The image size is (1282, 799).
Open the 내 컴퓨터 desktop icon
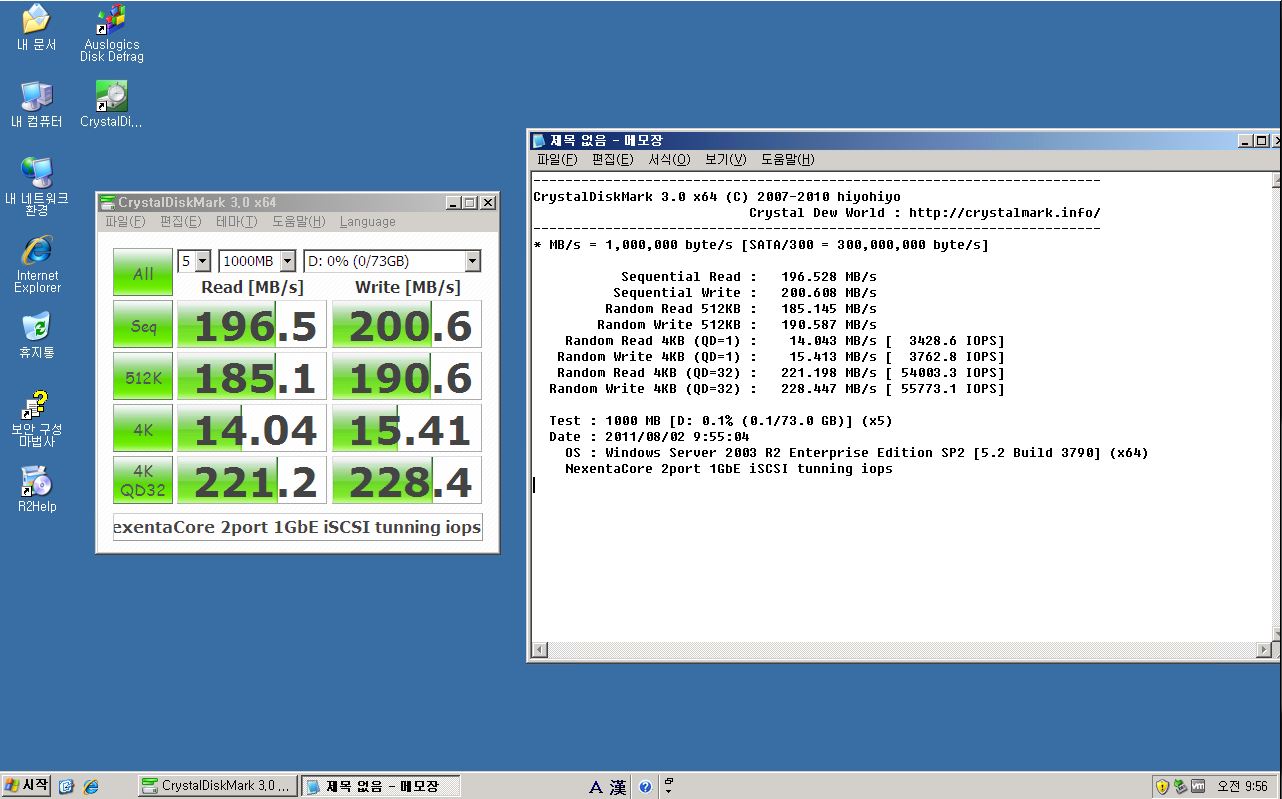pos(36,105)
